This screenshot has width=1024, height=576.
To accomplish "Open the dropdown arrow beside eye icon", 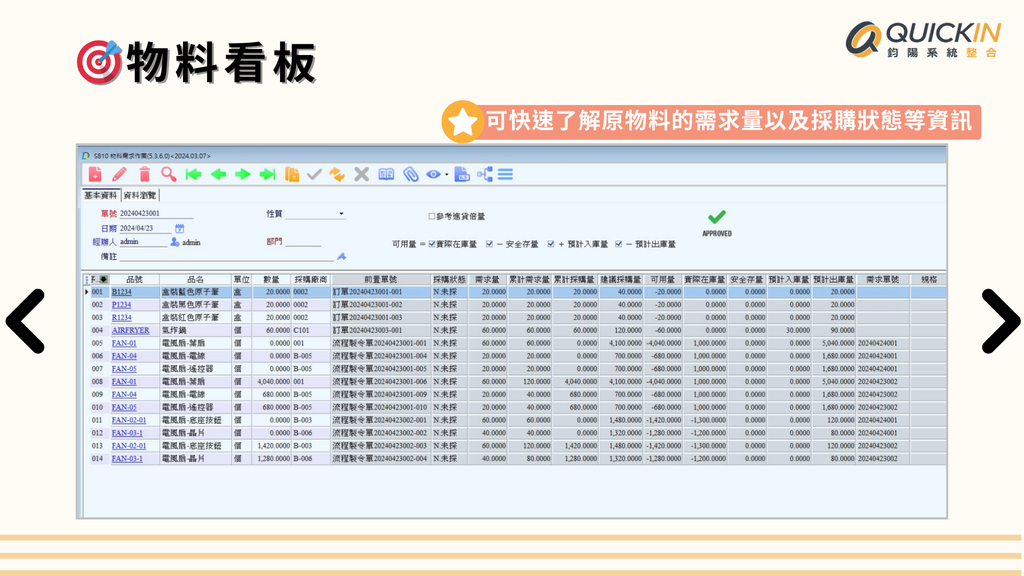I will pos(447,175).
